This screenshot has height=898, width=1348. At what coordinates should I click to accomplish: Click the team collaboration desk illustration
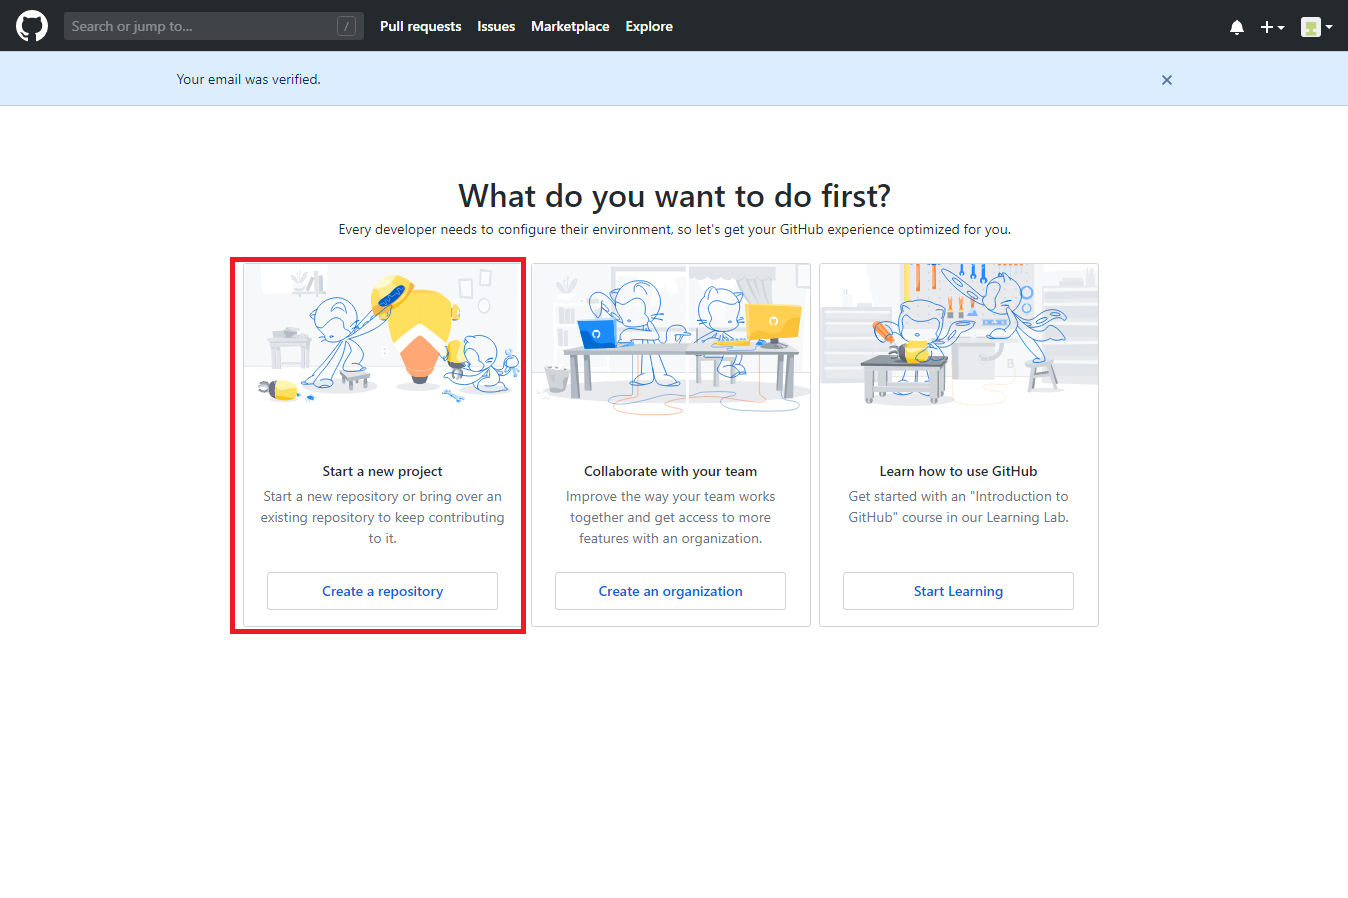[671, 340]
